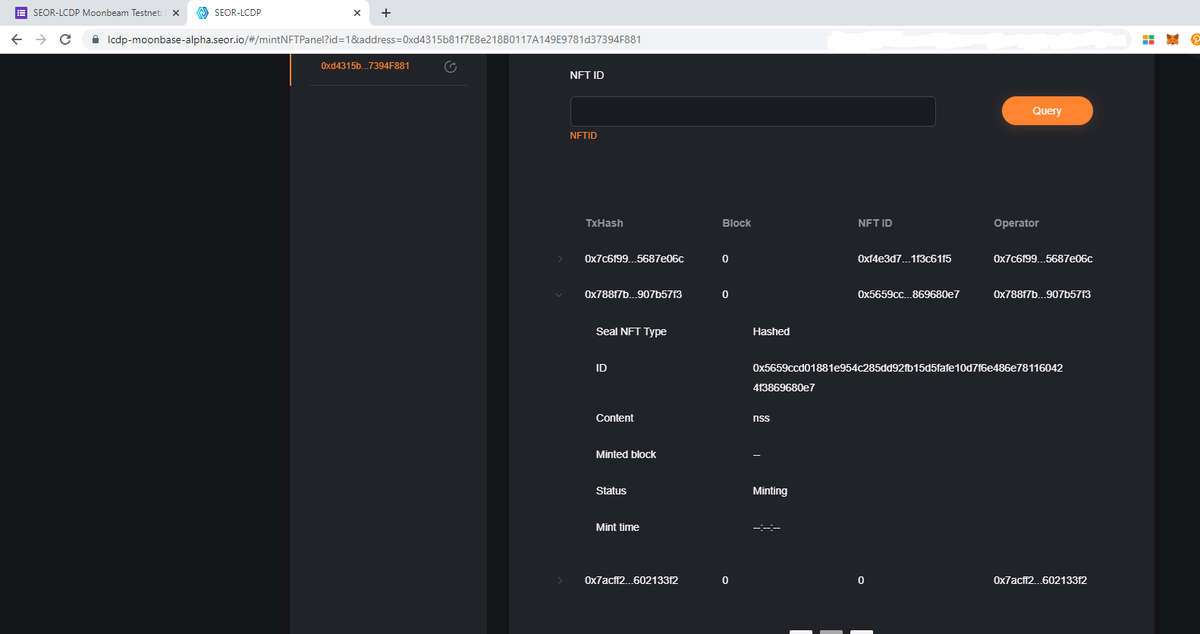
Task: Reload the page with the browser refresh icon
Action: [66, 39]
